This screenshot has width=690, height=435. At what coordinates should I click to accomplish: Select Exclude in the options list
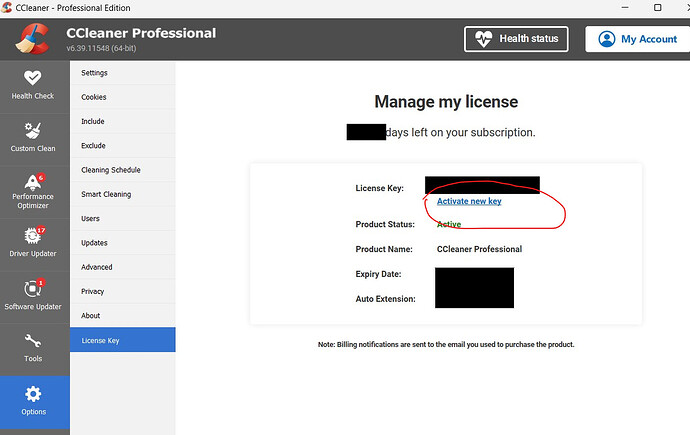tap(93, 146)
